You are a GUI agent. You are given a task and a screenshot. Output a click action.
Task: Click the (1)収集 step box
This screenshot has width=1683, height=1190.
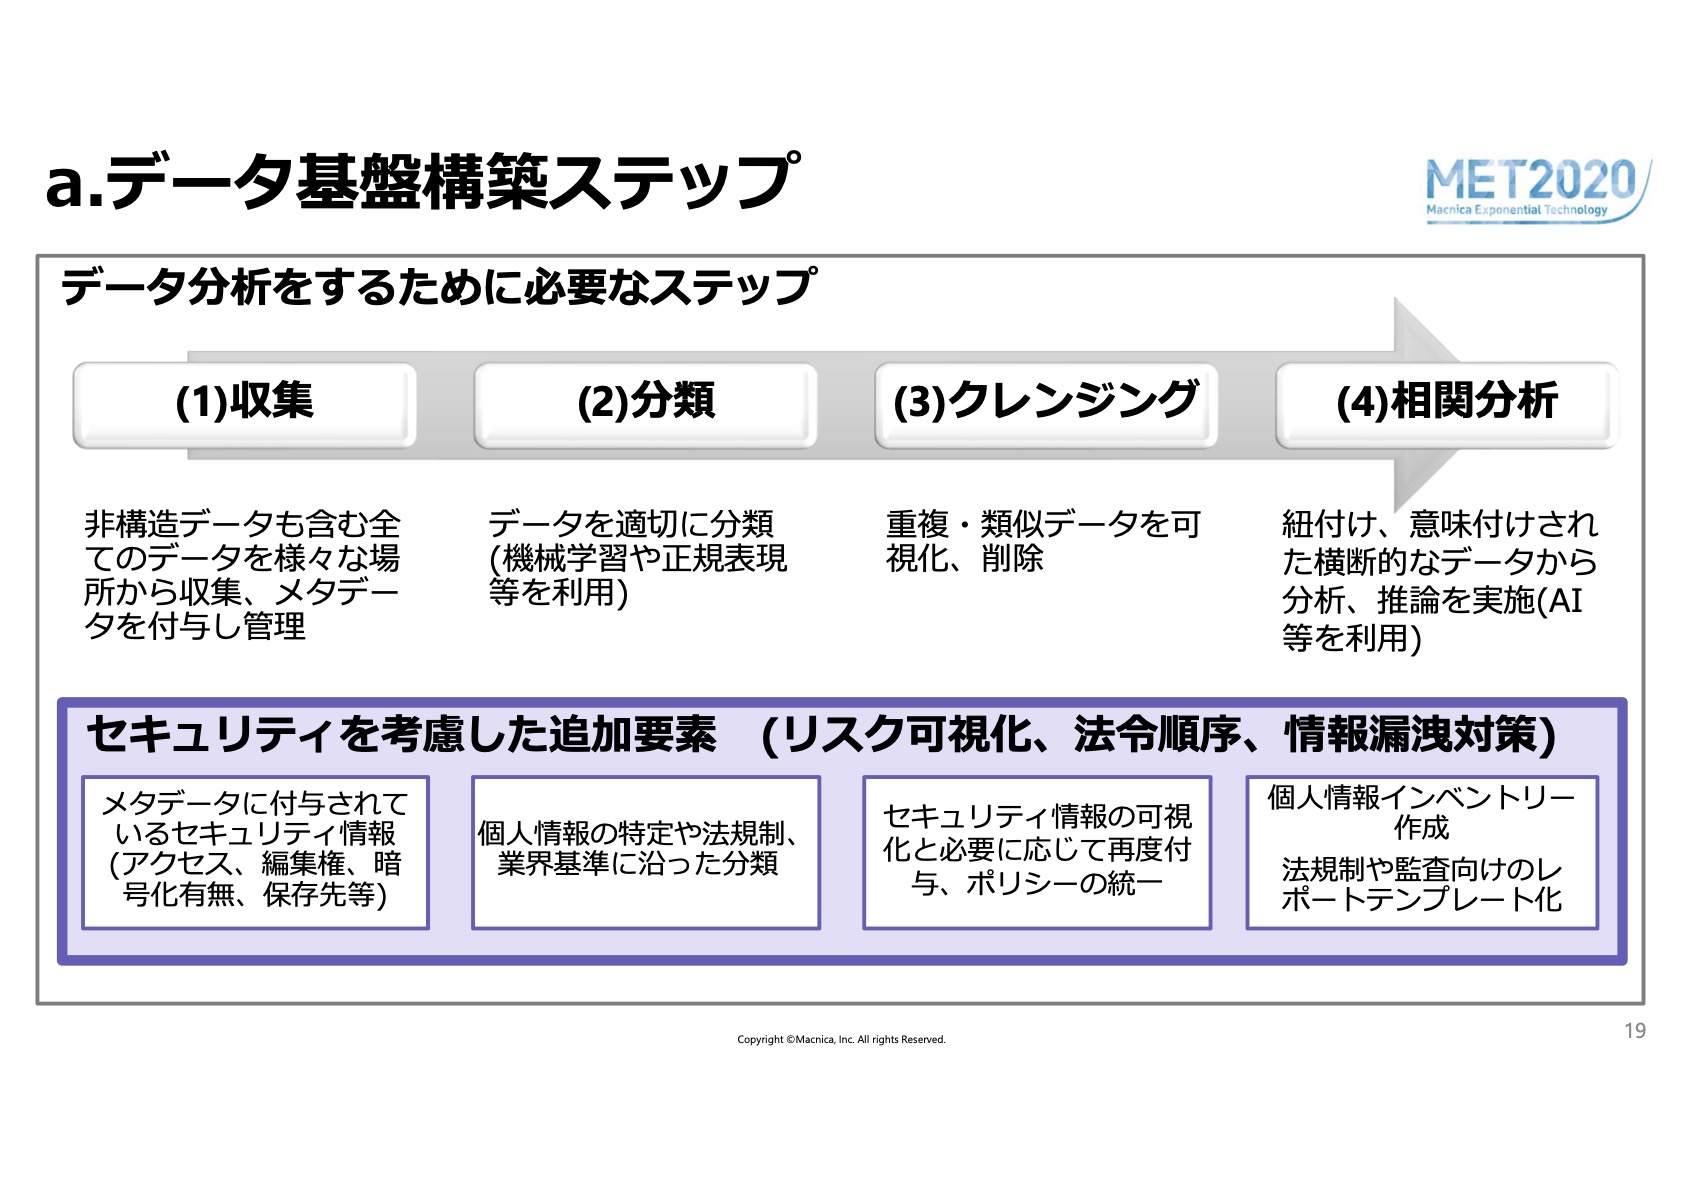click(245, 404)
